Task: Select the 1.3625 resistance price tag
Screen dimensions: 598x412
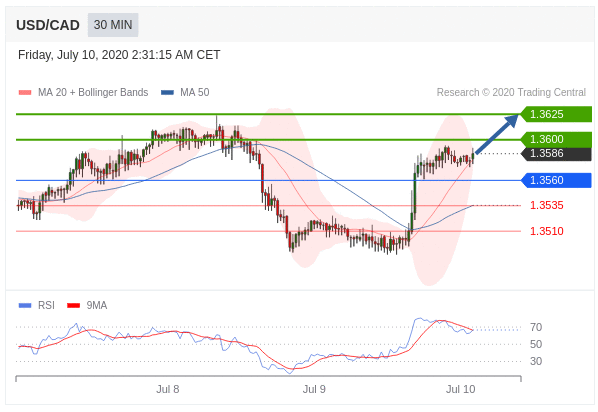Action: point(556,114)
